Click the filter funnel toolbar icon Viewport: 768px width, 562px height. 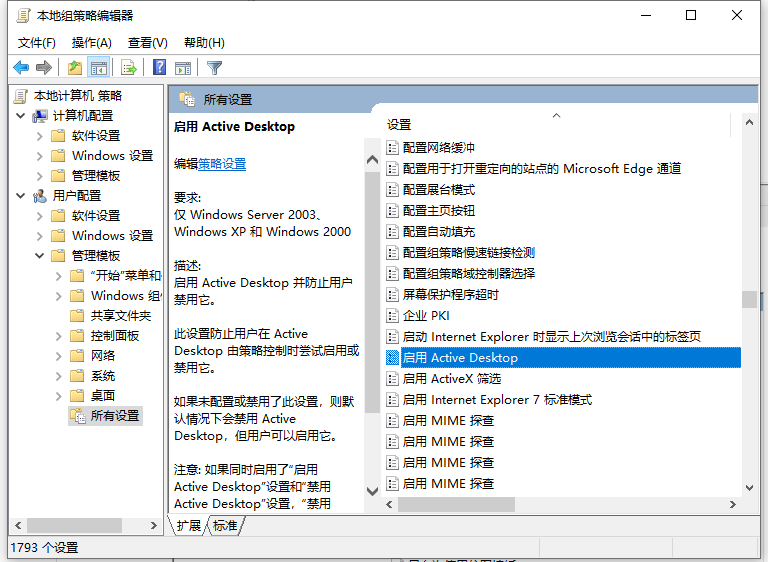click(214, 68)
